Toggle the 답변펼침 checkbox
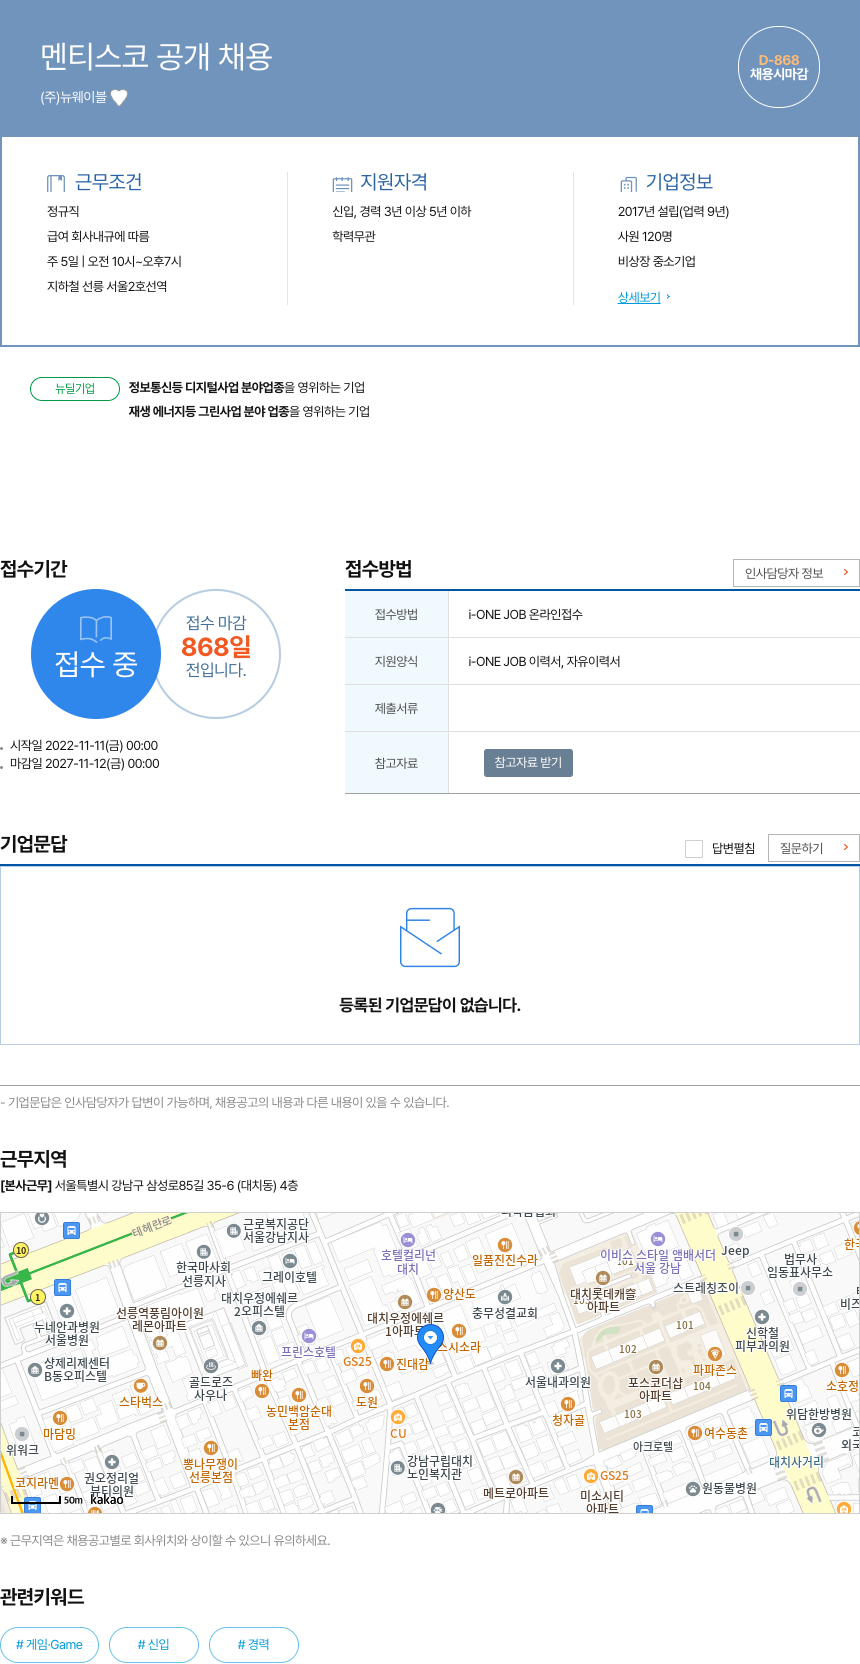 coord(693,848)
